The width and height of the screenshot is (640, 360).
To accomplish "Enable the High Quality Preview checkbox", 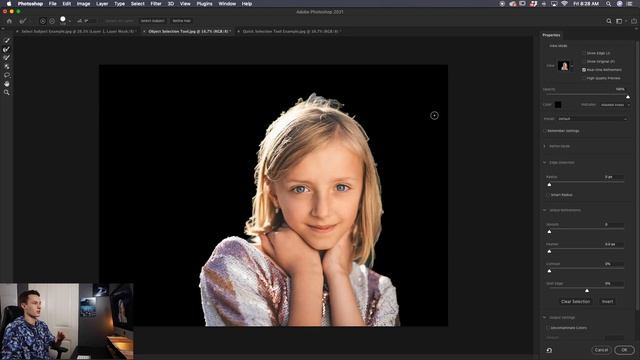I will coord(584,78).
